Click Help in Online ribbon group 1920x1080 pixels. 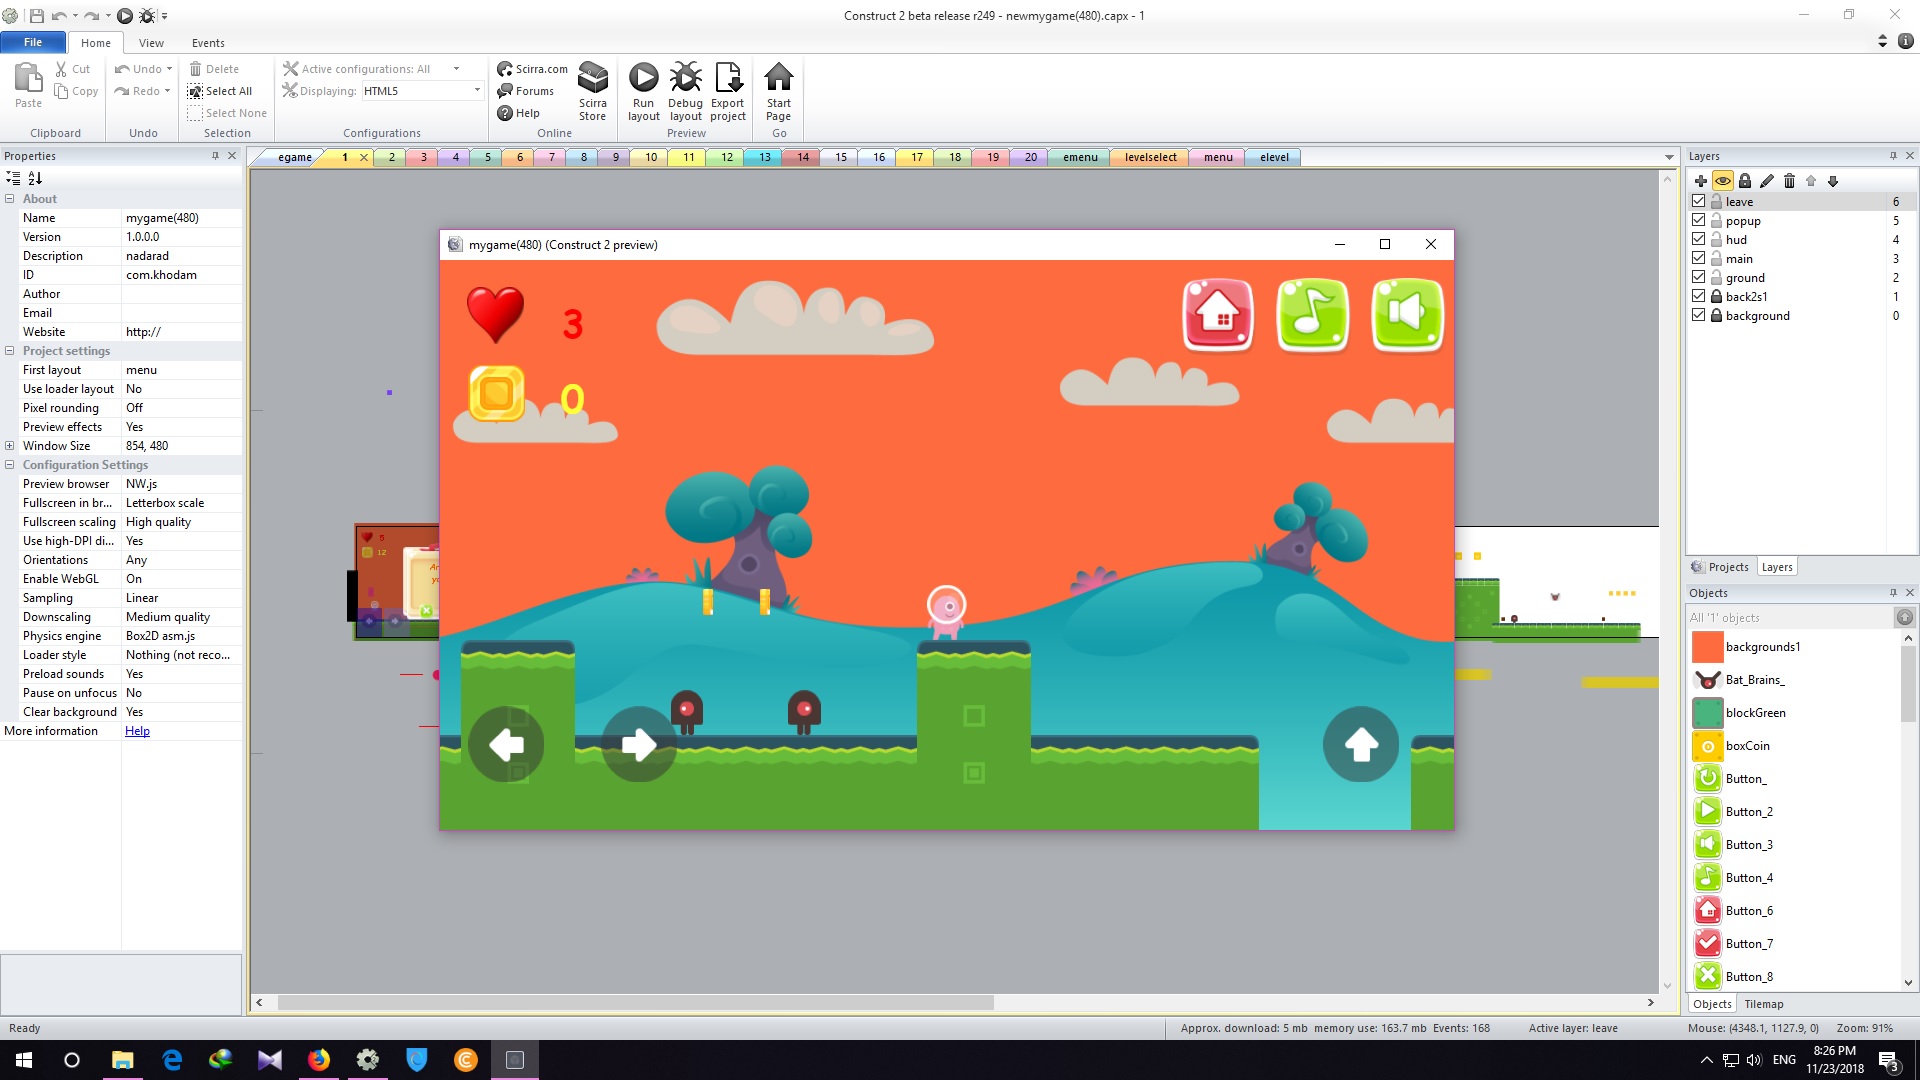pos(518,113)
